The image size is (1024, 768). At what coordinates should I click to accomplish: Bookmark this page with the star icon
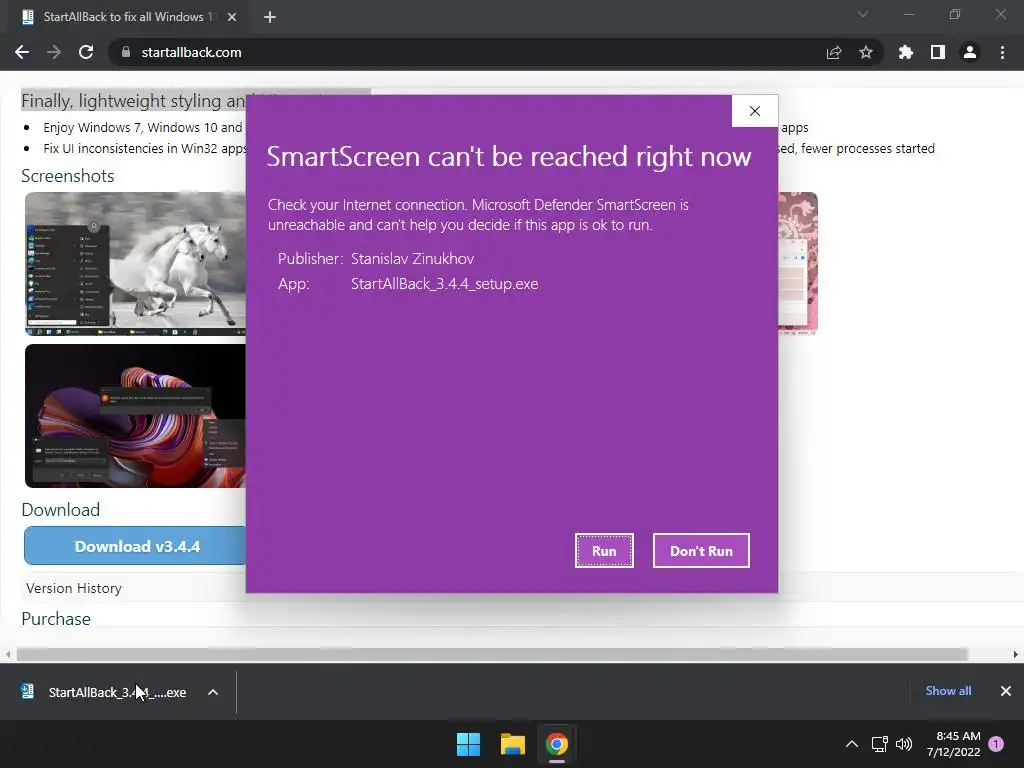[866, 52]
